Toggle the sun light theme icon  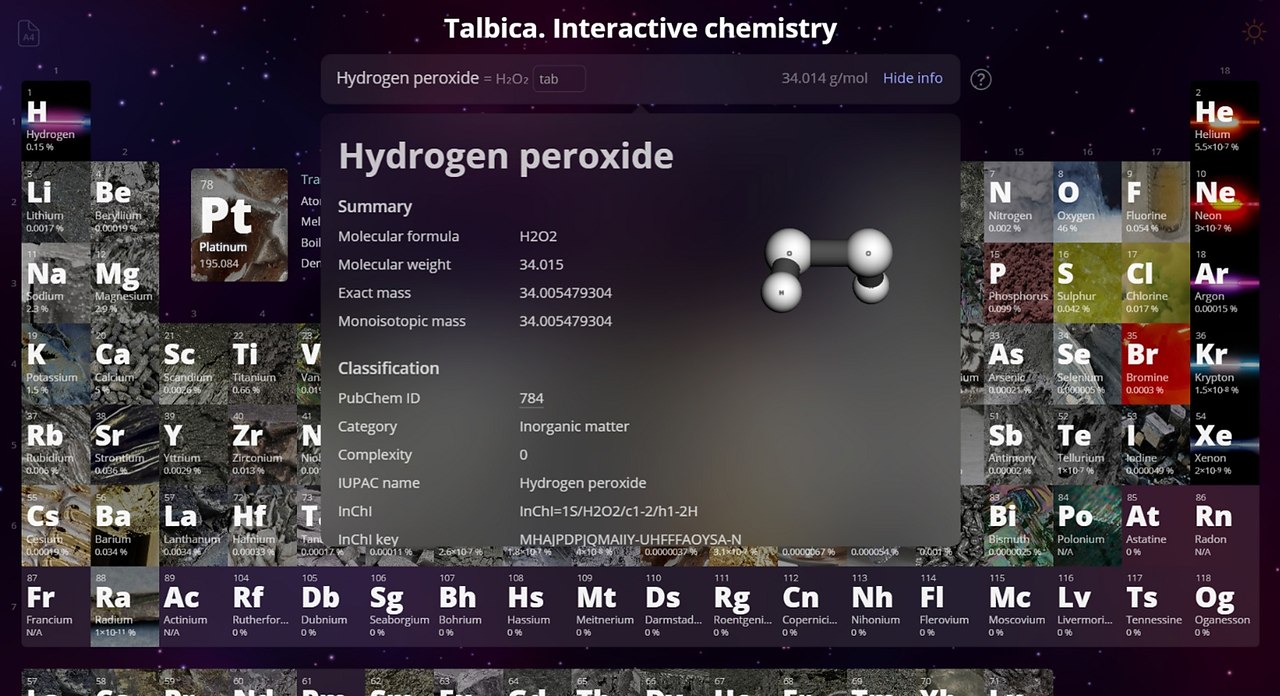tap(1253, 33)
